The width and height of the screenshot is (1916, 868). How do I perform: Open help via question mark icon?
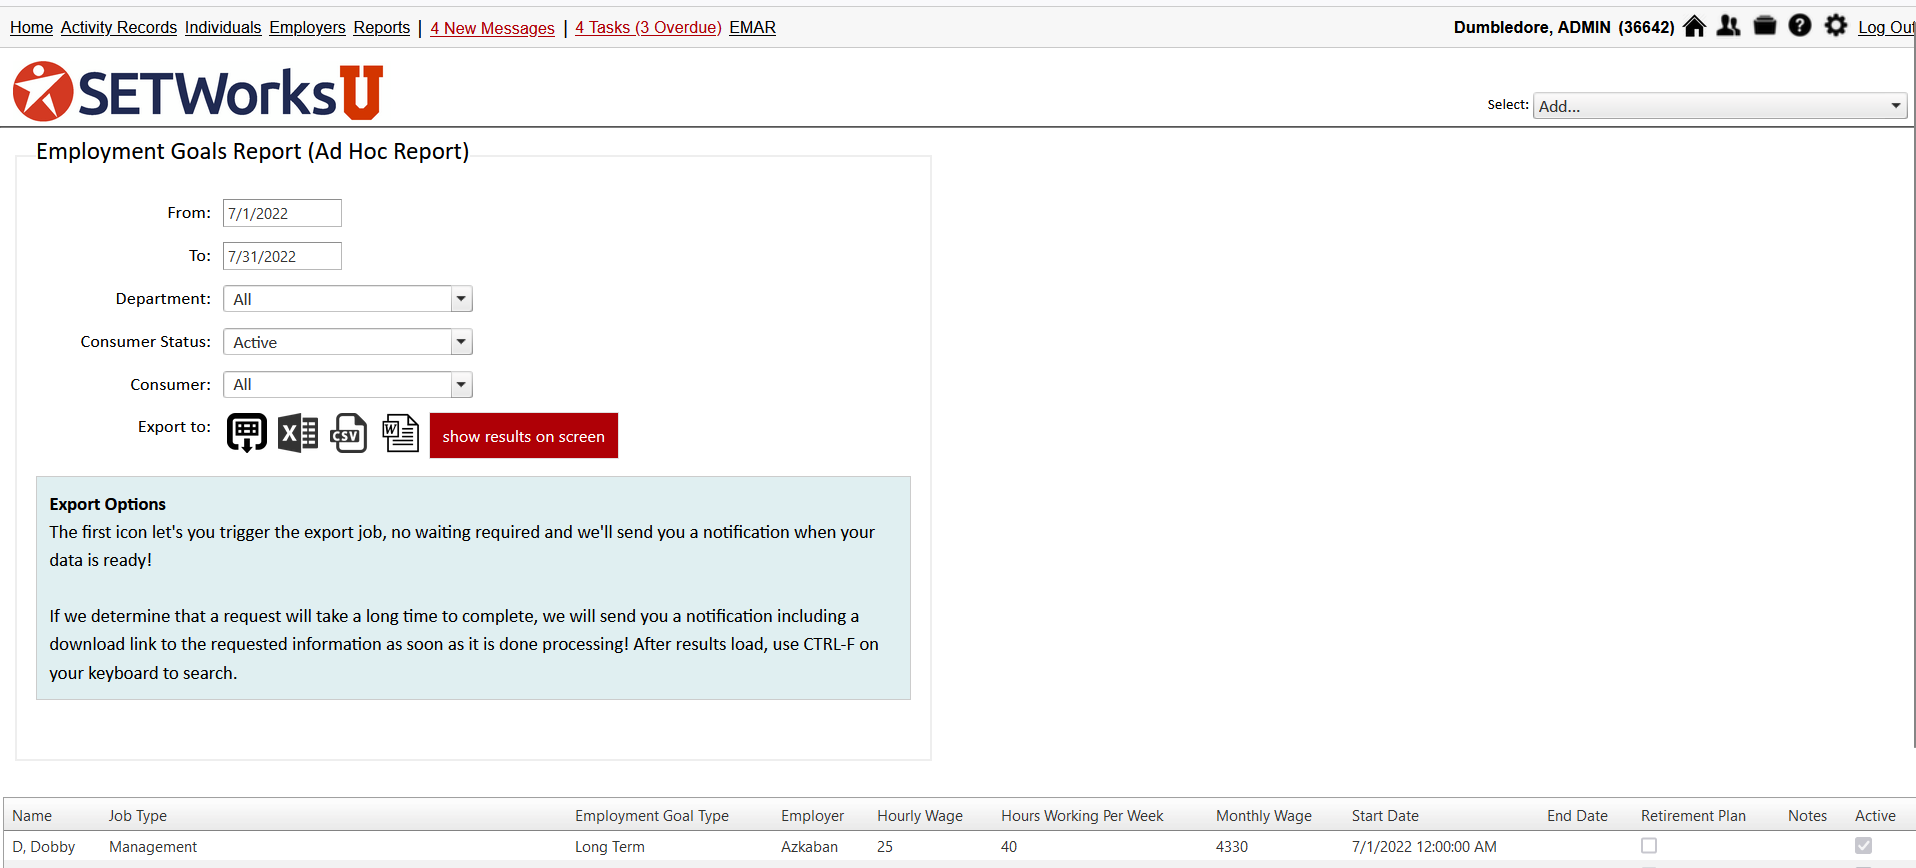pos(1800,26)
